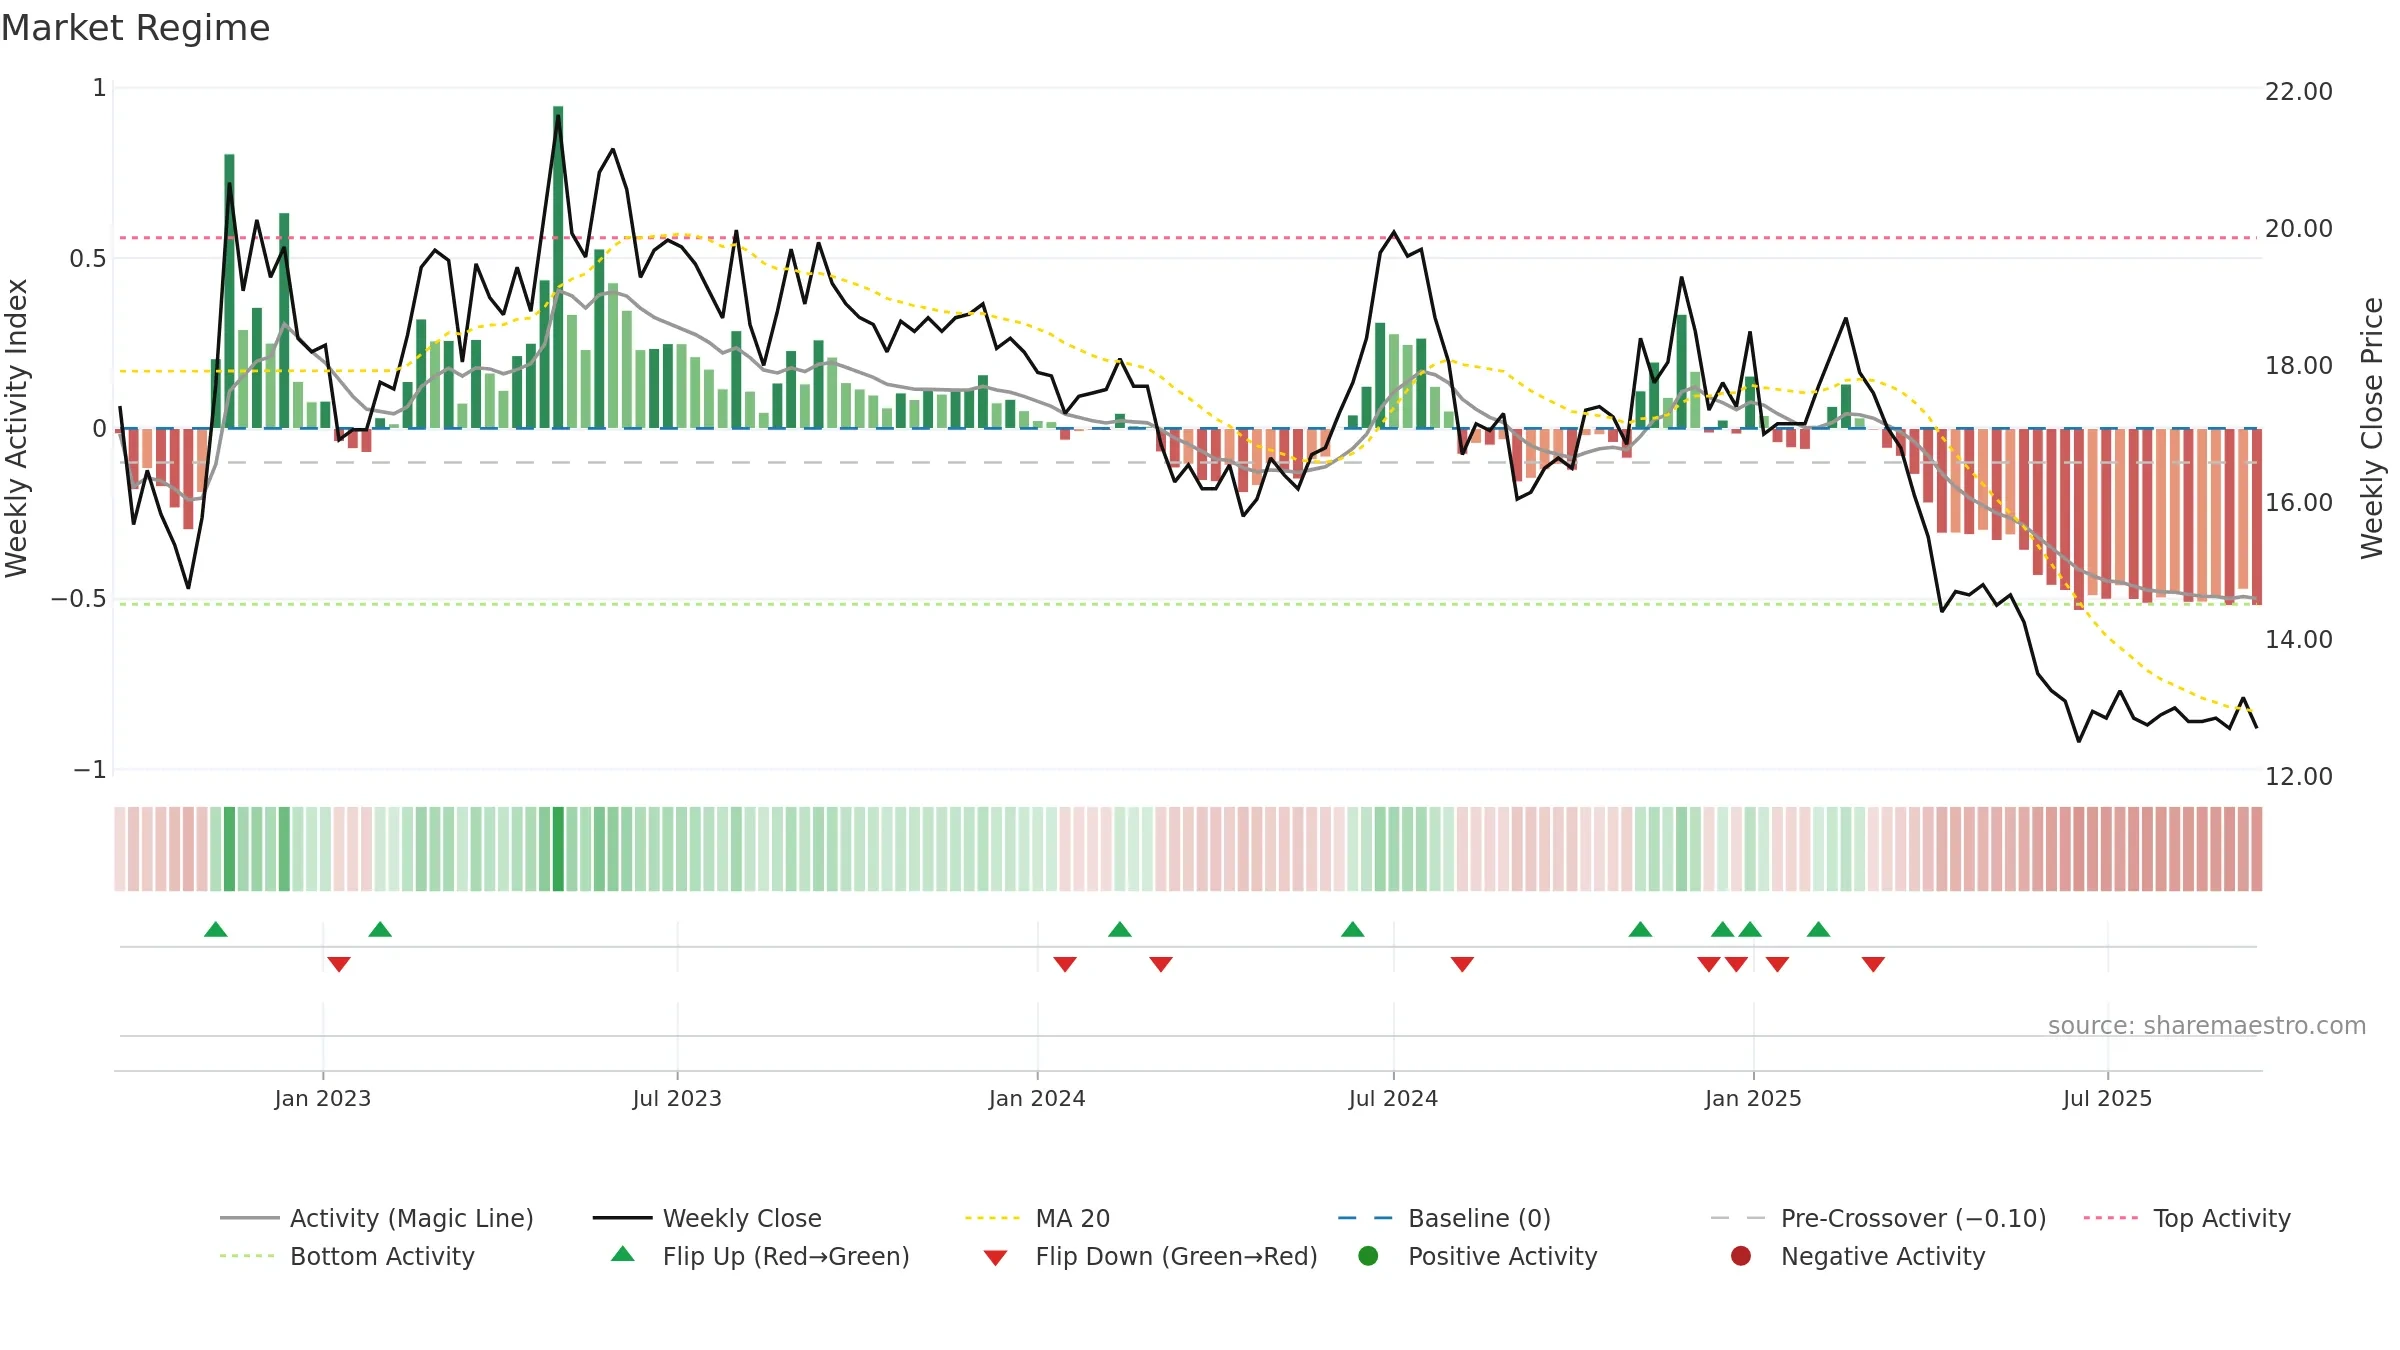Screen dimensions: 2400x1350
Task: Click the Jan 2023 axis label
Action: [x=323, y=1098]
